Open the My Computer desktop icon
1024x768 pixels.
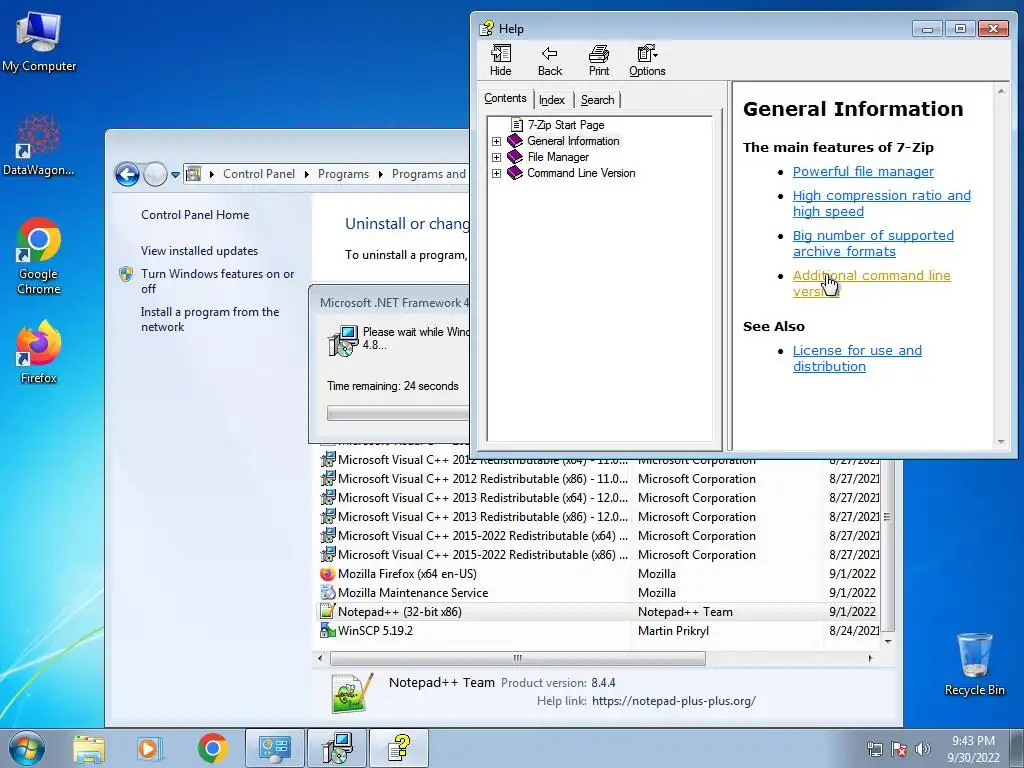pyautogui.click(x=39, y=42)
